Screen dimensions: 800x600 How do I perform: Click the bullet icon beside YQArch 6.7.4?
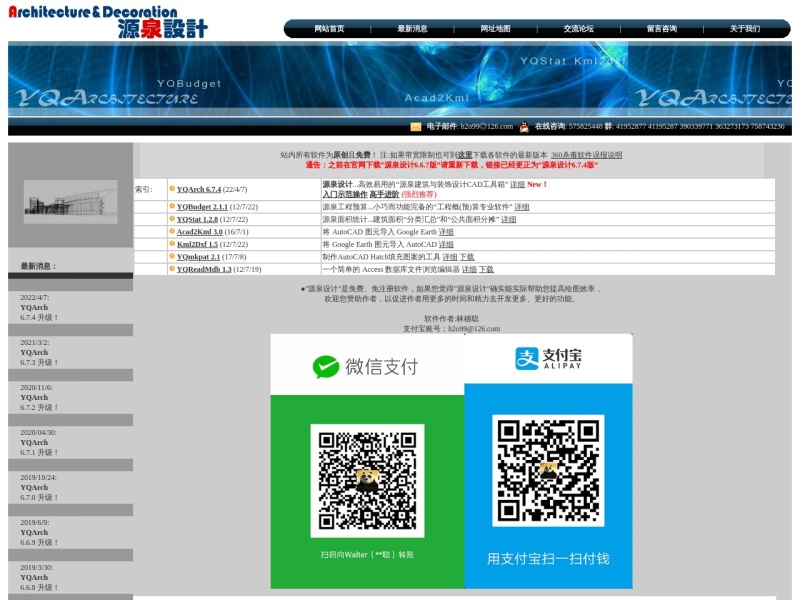[x=172, y=189]
